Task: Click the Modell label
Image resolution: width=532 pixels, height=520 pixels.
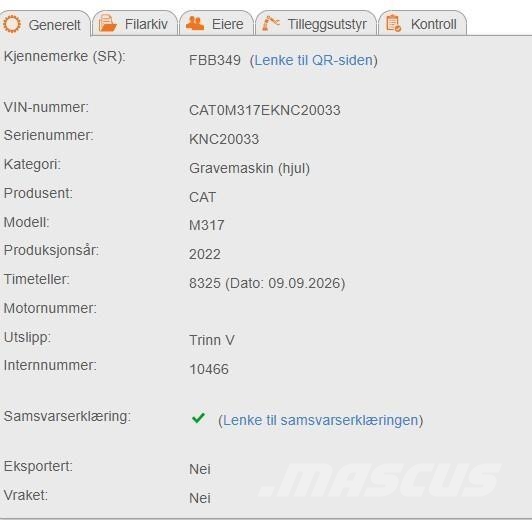Action: (x=26, y=223)
